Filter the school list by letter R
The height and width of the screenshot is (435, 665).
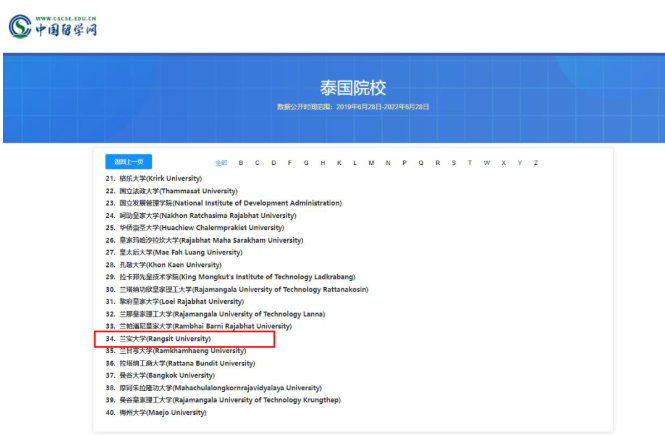click(x=438, y=163)
